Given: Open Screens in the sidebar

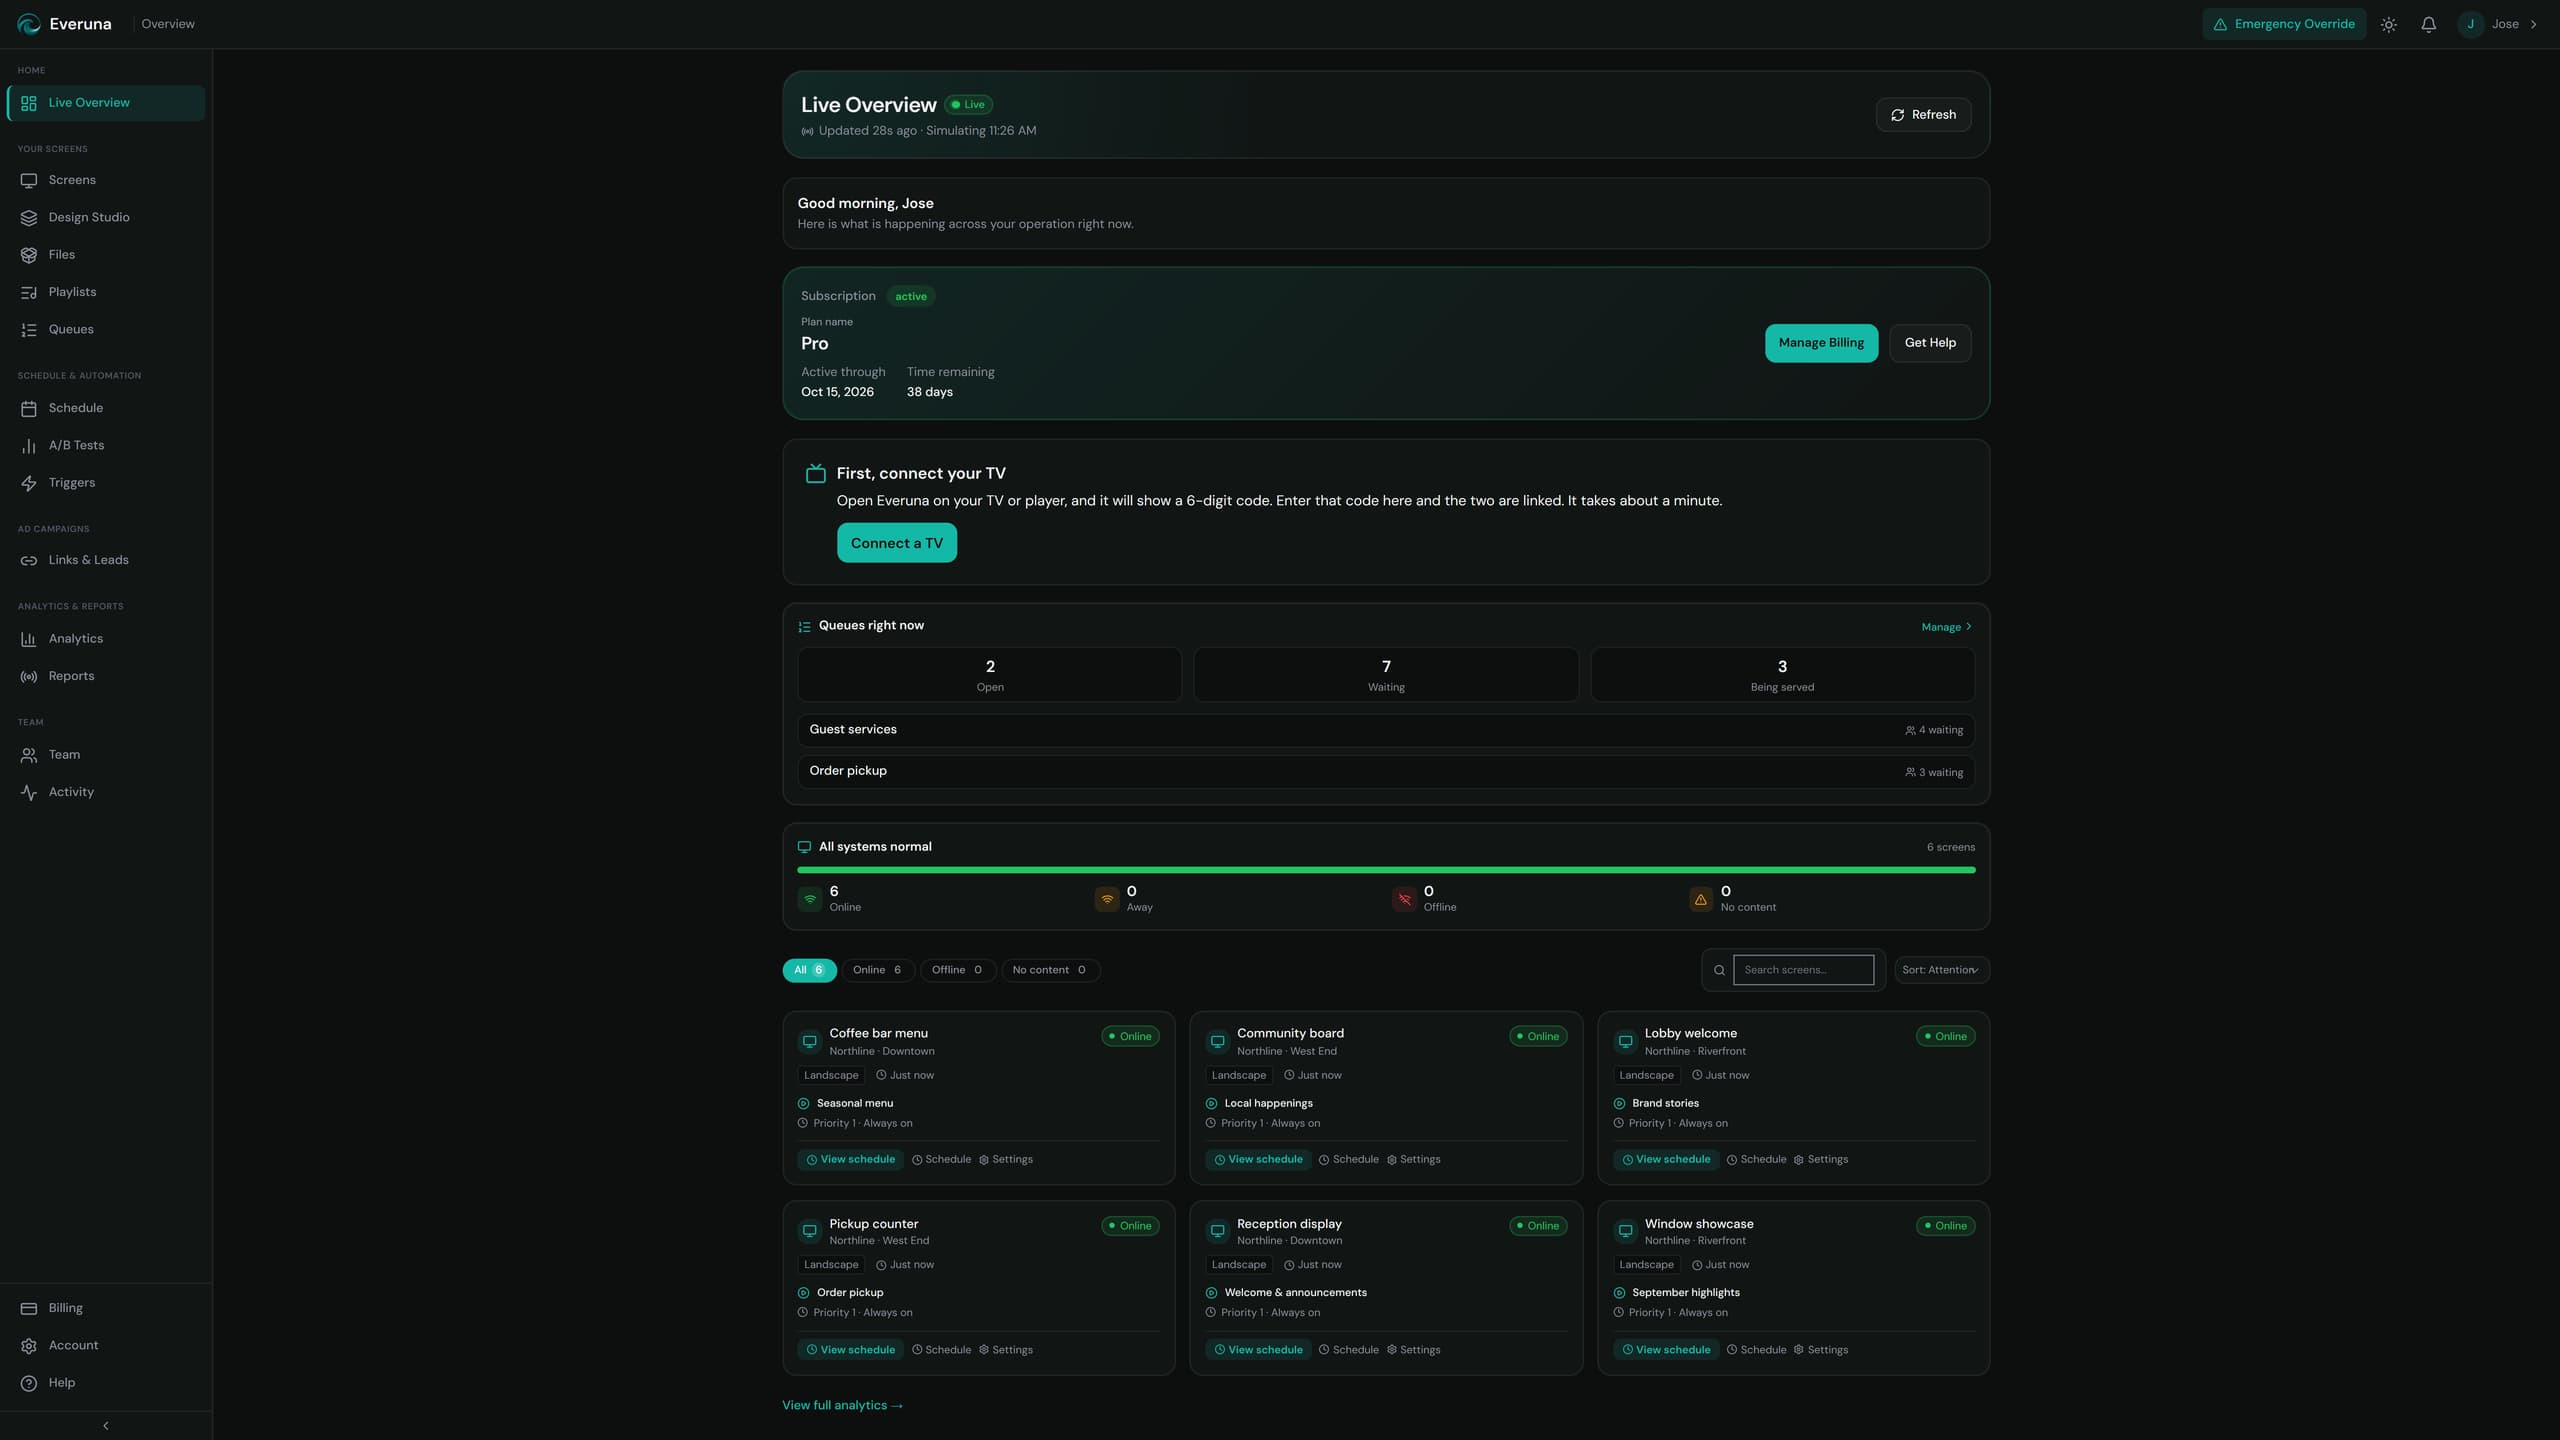Looking at the screenshot, I should (105, 180).
